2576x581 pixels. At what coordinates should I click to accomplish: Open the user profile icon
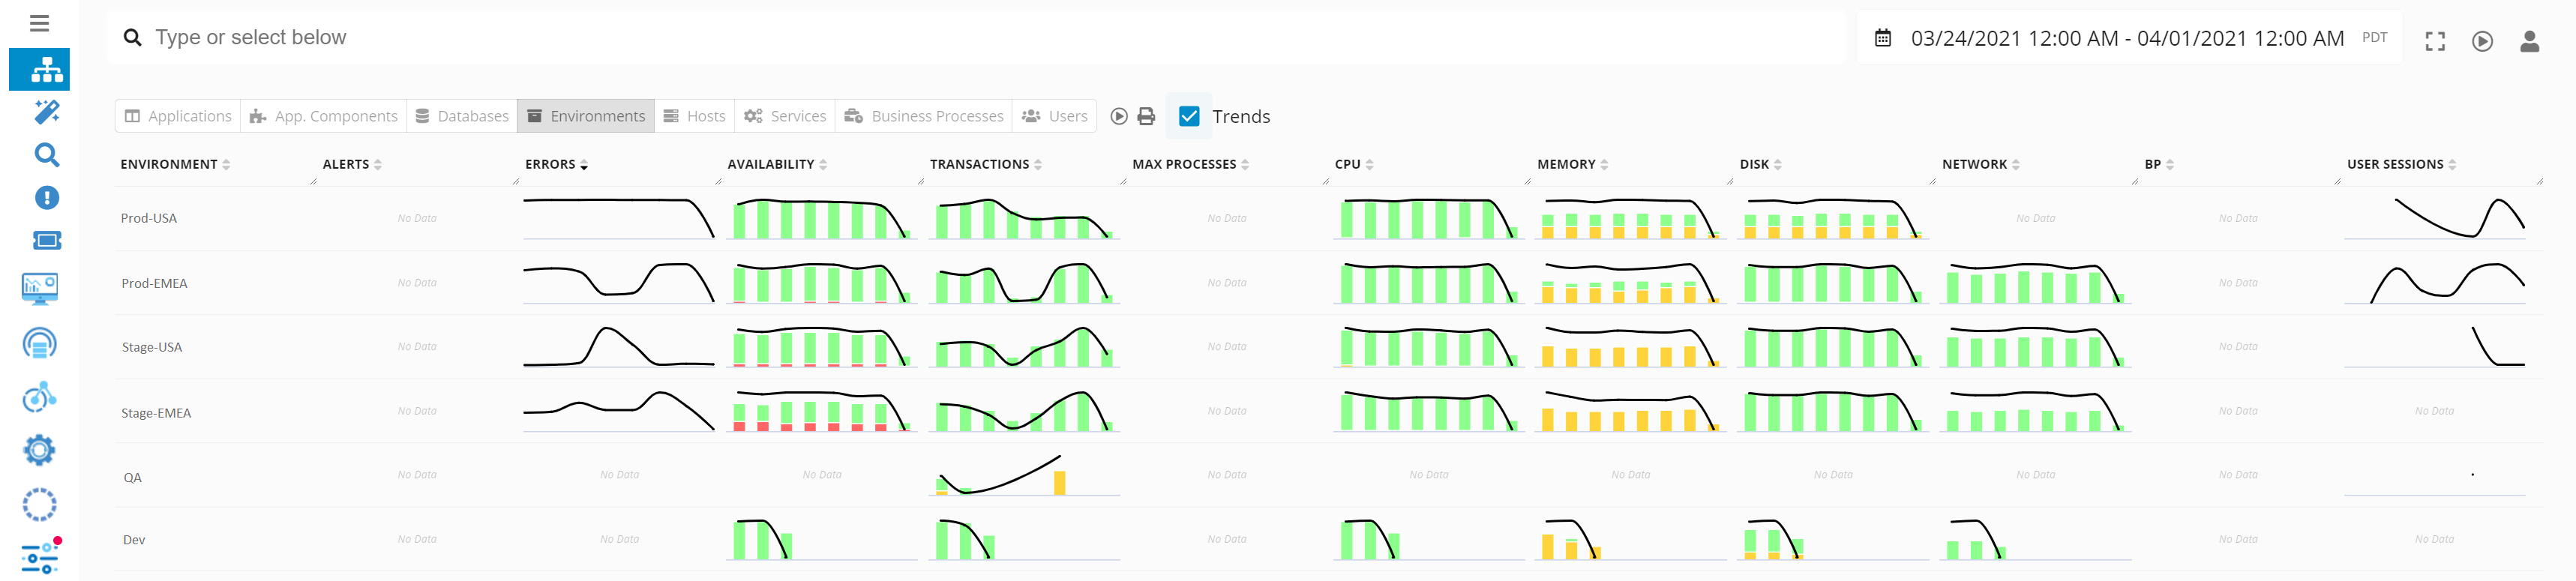[x=2529, y=41]
